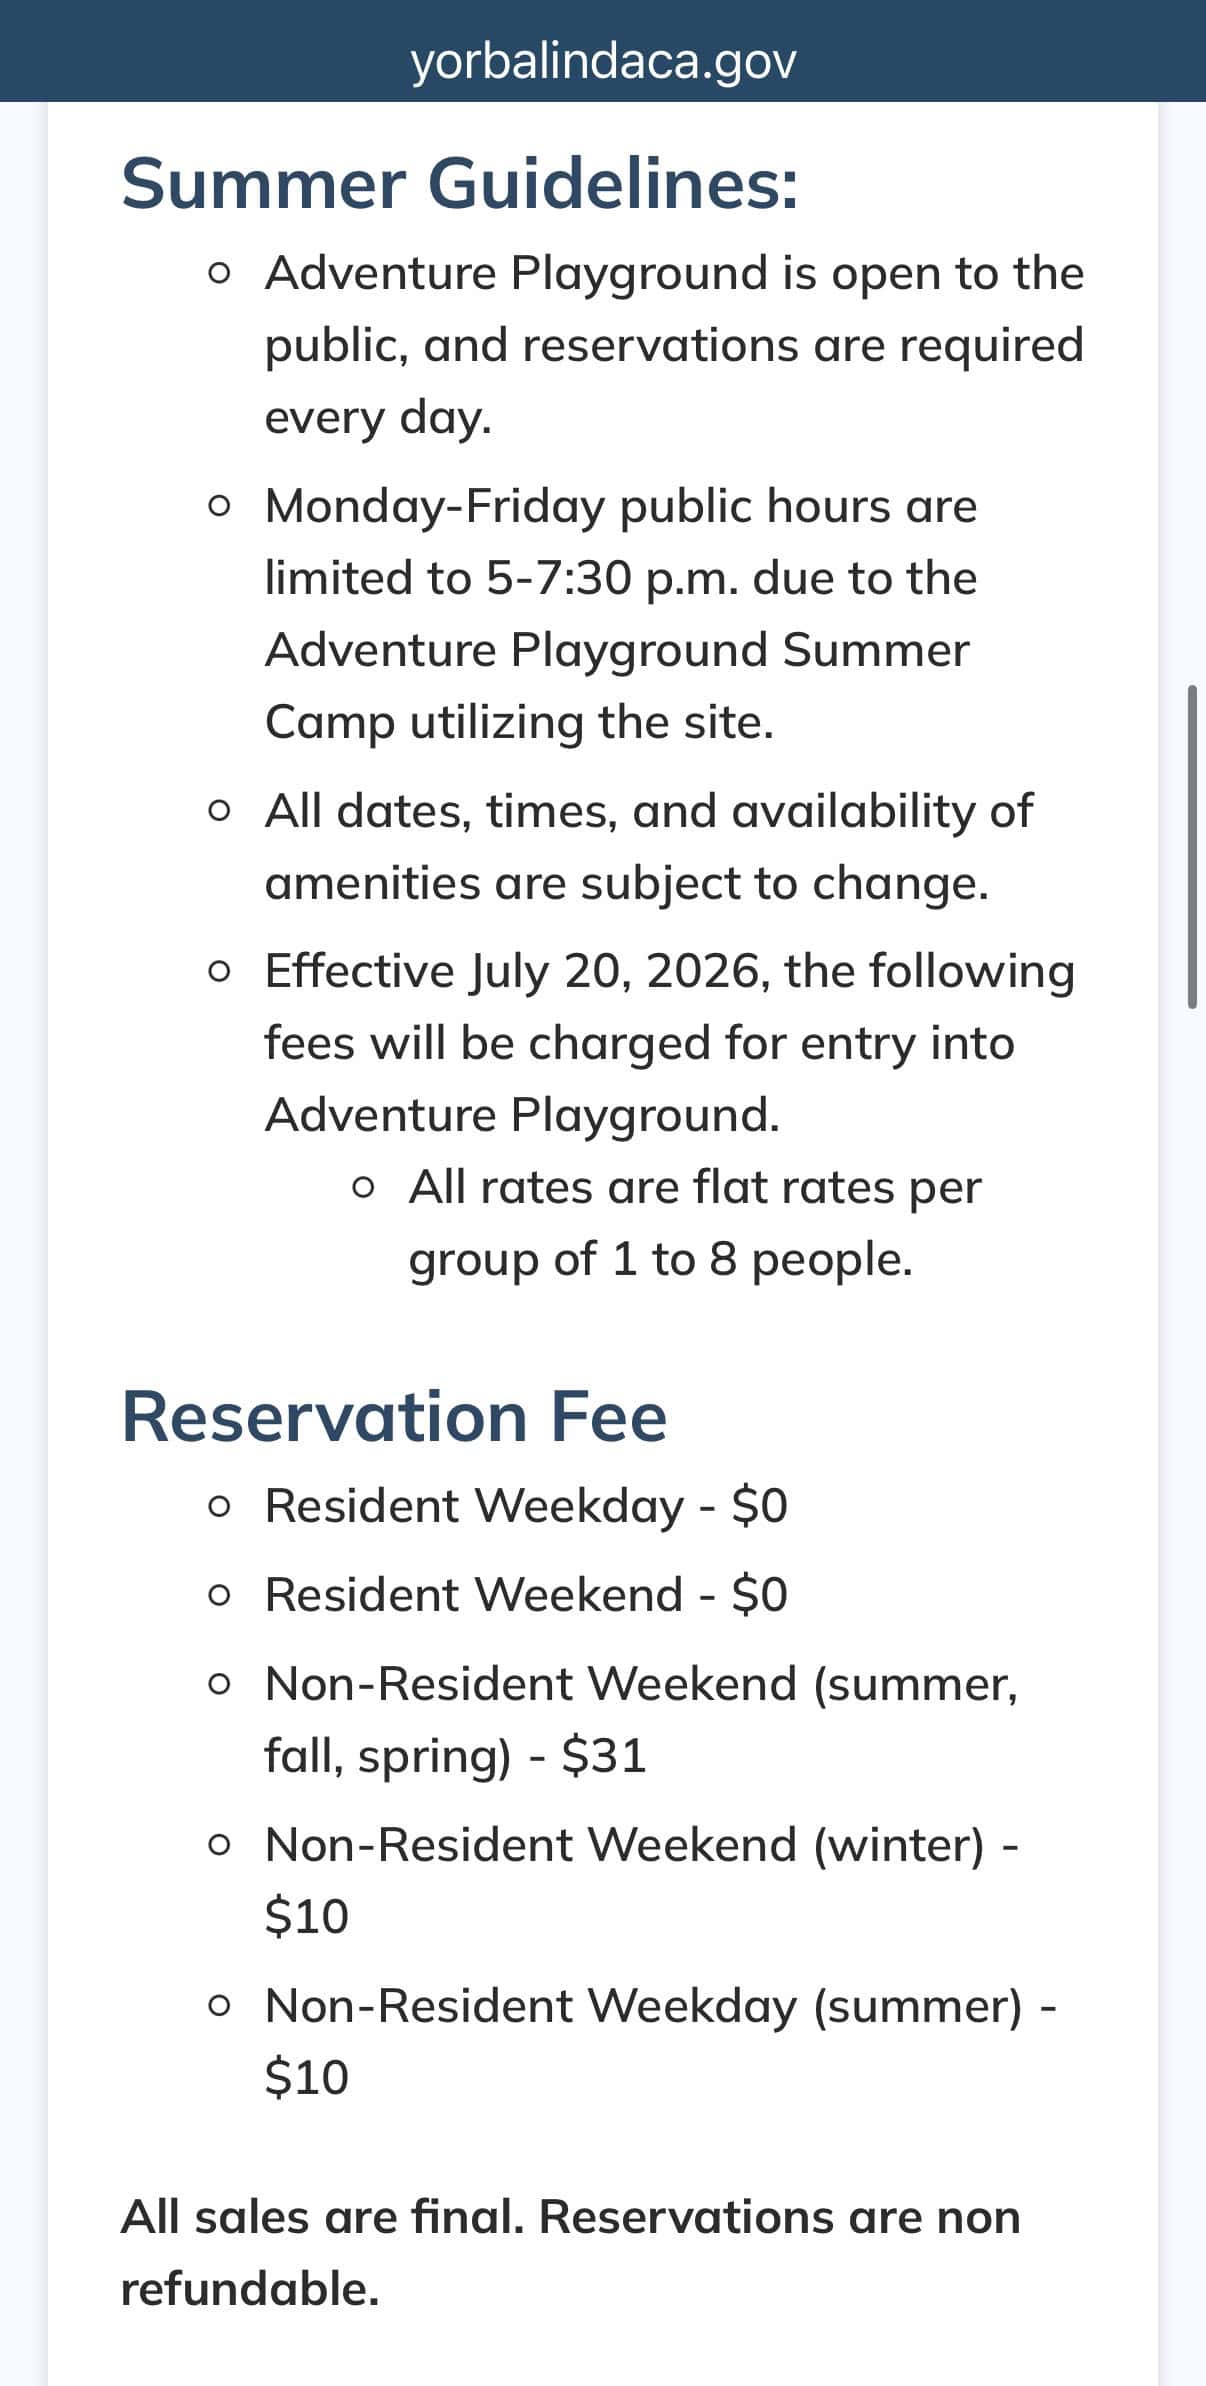Screen dimensions: 1206x2386
Task: Select the Resident Weekend - $0 item
Action: pos(526,1594)
